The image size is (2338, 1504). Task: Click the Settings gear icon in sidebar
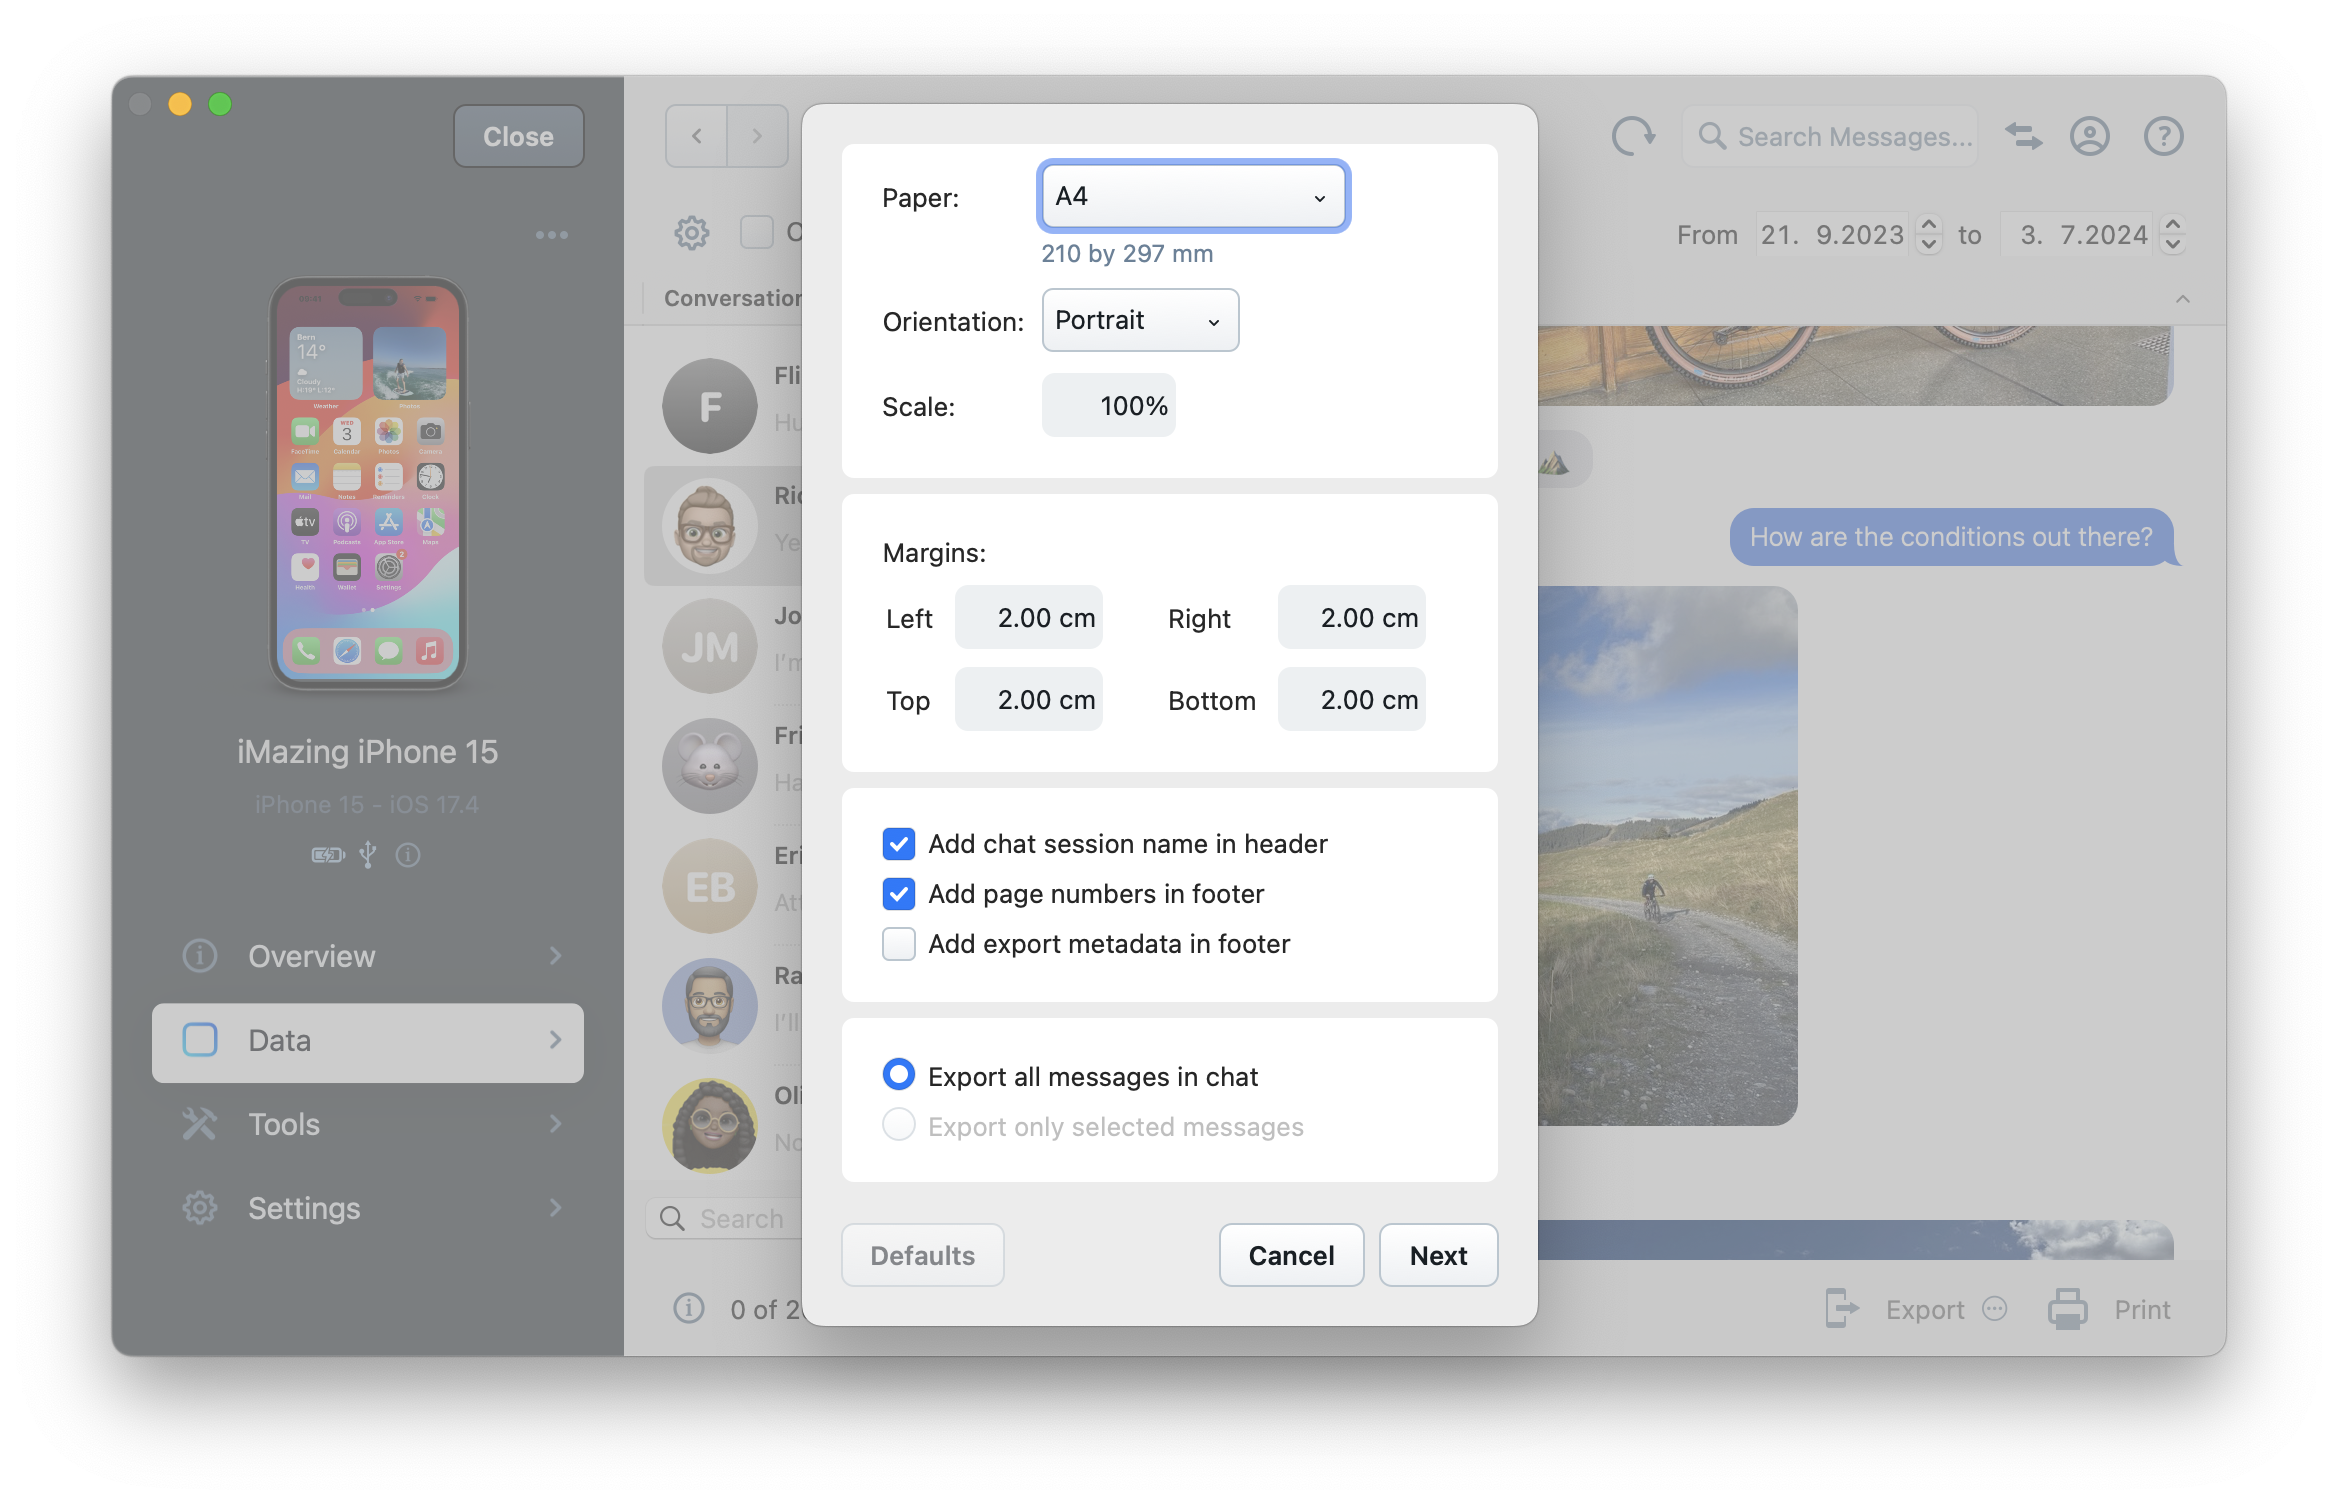(x=200, y=1208)
